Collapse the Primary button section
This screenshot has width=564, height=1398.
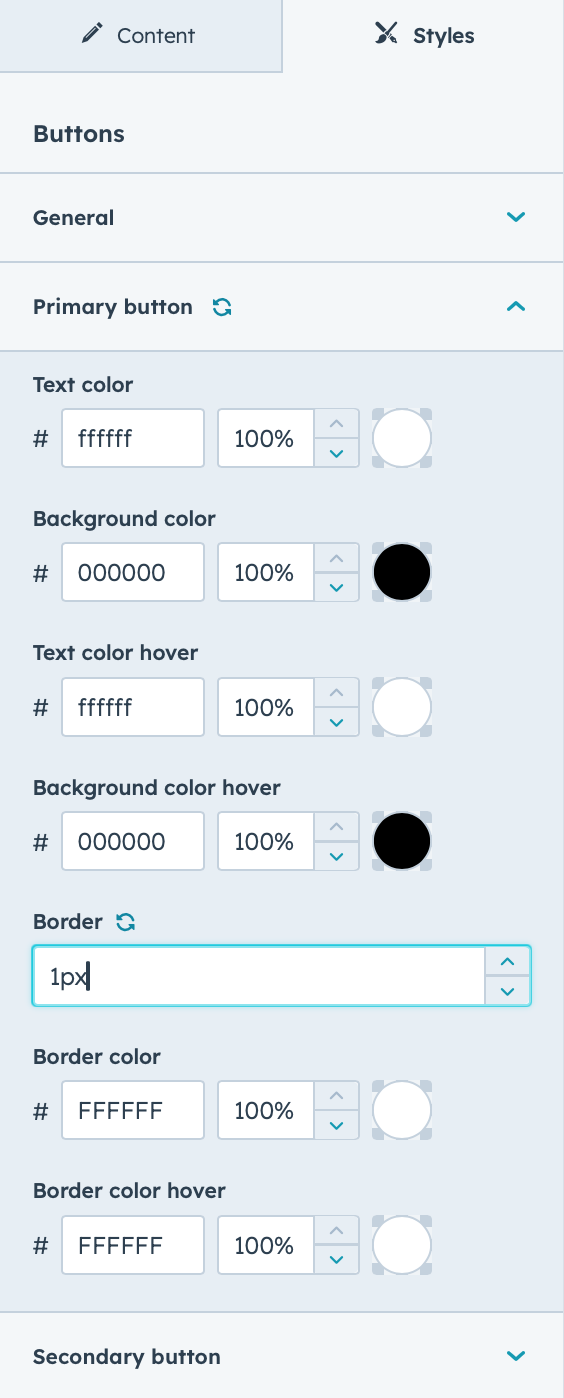pyautogui.click(x=516, y=307)
